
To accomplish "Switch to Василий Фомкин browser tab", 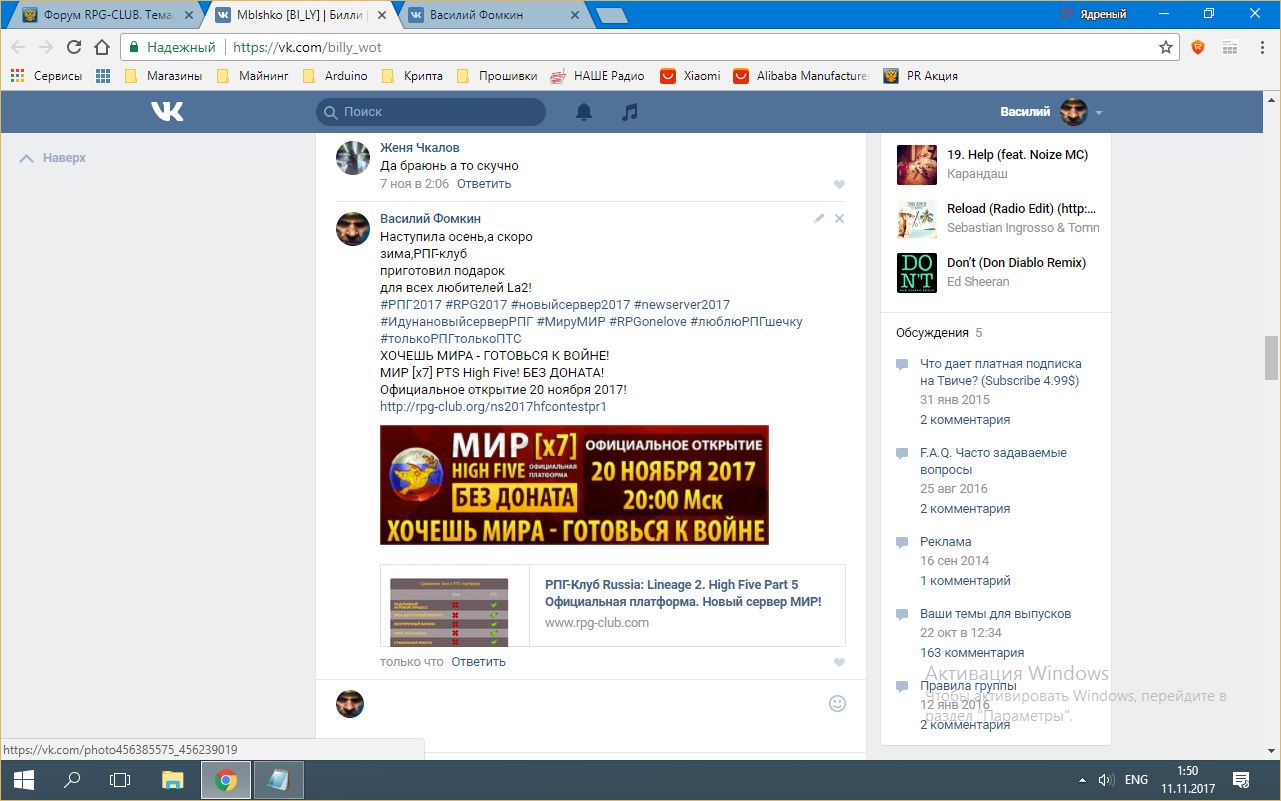I will 486,15.
